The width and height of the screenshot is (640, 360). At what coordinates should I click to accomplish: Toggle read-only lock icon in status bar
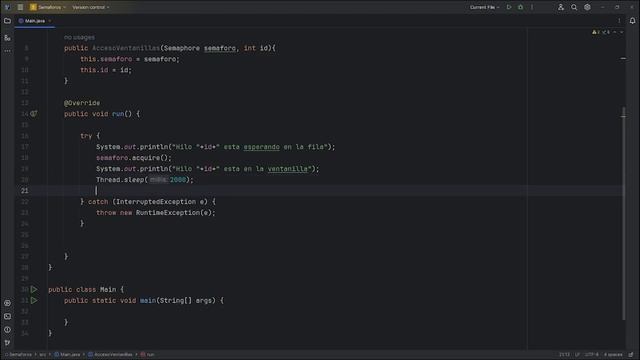(631, 355)
